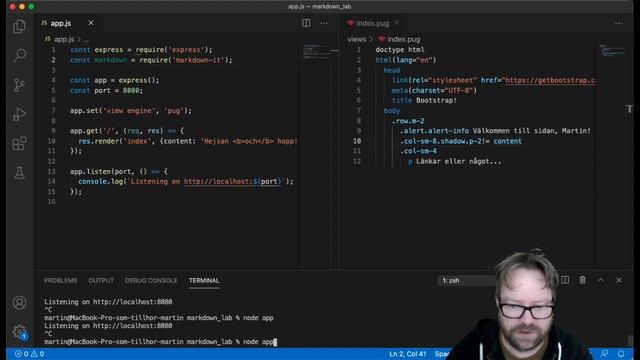640x360 pixels.
Task: Open the Search view in activity bar
Action: click(x=19, y=56)
